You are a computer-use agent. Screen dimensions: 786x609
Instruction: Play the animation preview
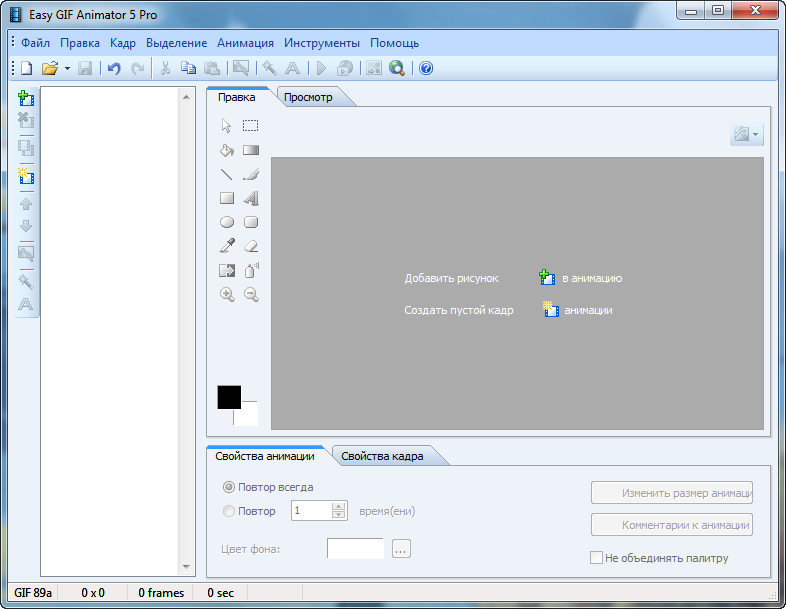tap(321, 68)
